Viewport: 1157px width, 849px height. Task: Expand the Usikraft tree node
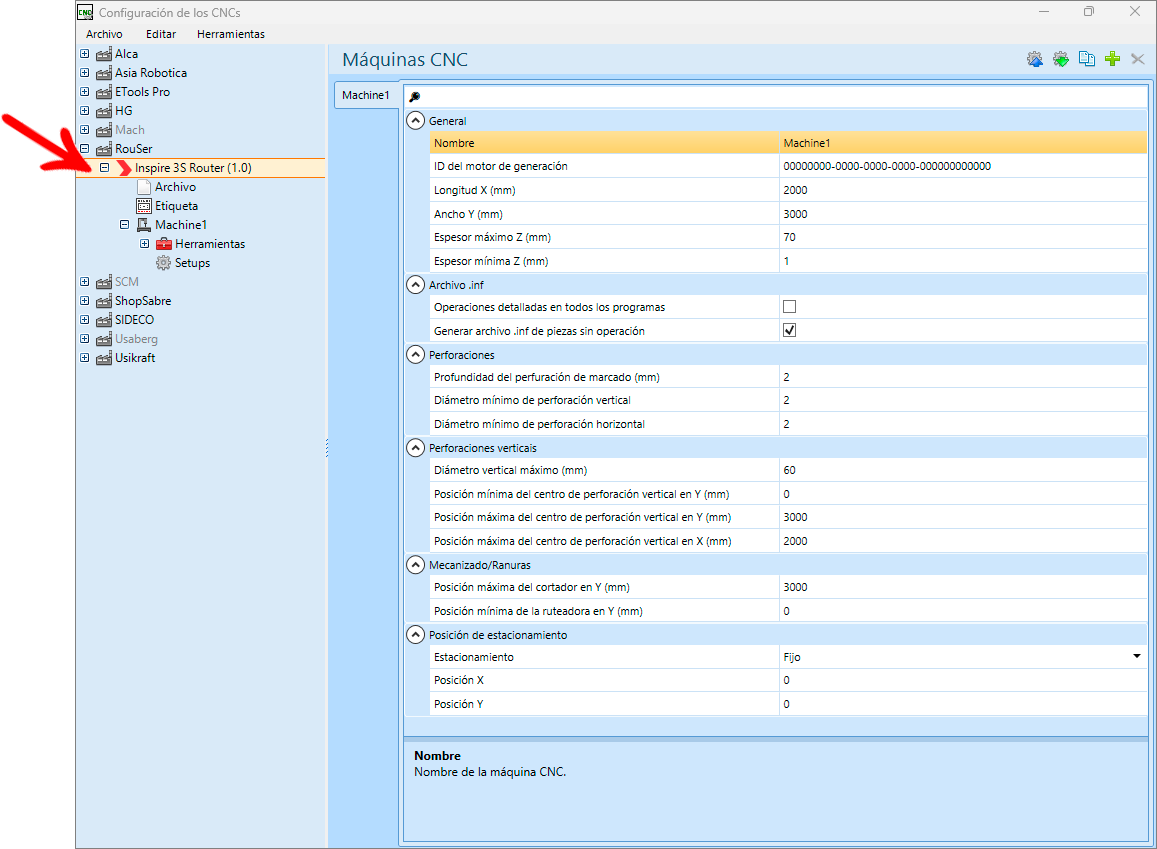click(85, 358)
